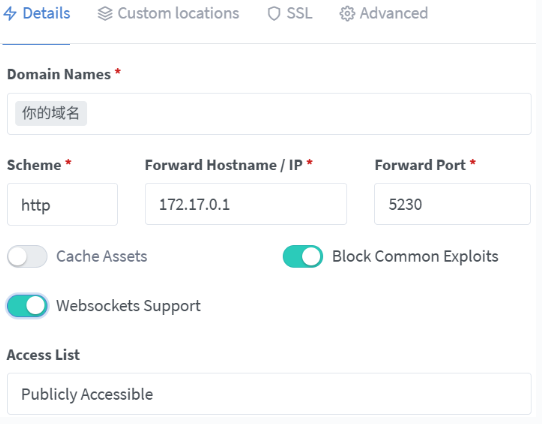Viewport: 542px width, 424px height.
Task: Click the Cache Assets label text
Action: (102, 256)
